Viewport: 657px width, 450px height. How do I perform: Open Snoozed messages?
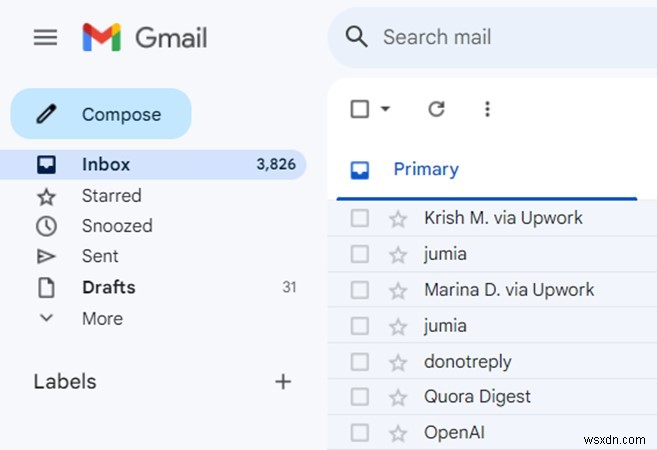click(x=153, y=226)
